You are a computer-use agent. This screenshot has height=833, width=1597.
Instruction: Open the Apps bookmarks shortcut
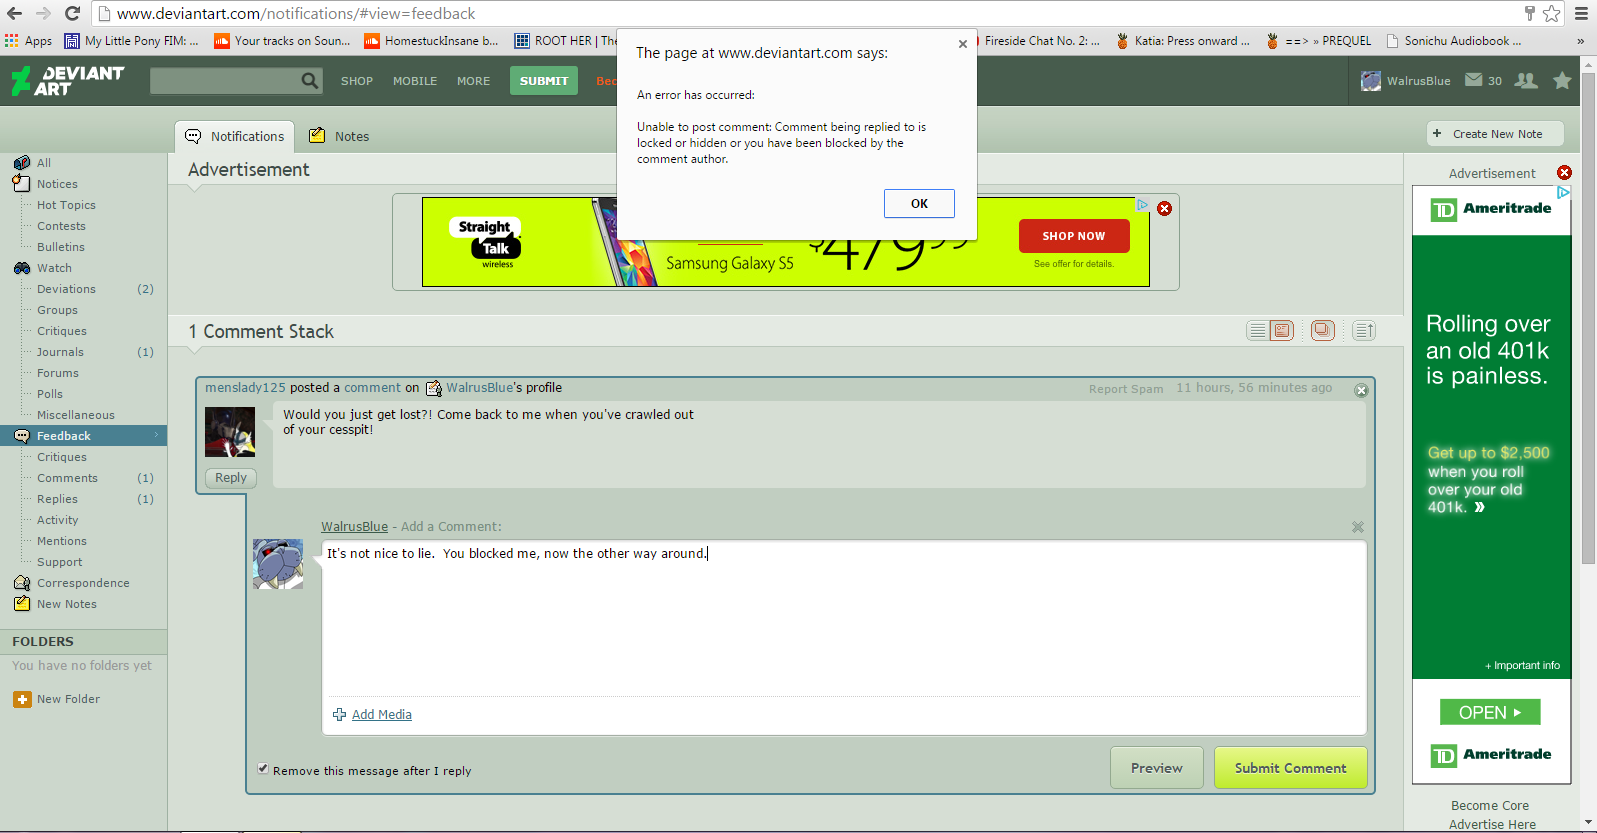pyautogui.click(x=28, y=41)
